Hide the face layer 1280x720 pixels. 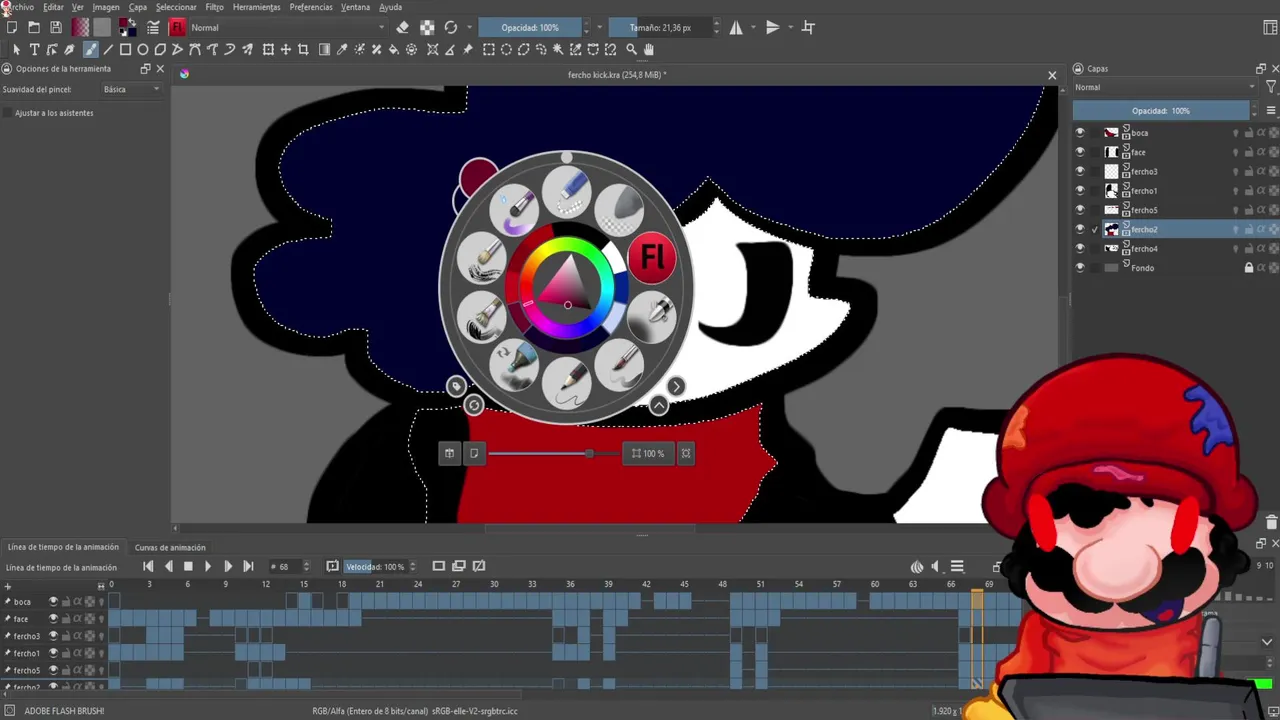point(1079,152)
